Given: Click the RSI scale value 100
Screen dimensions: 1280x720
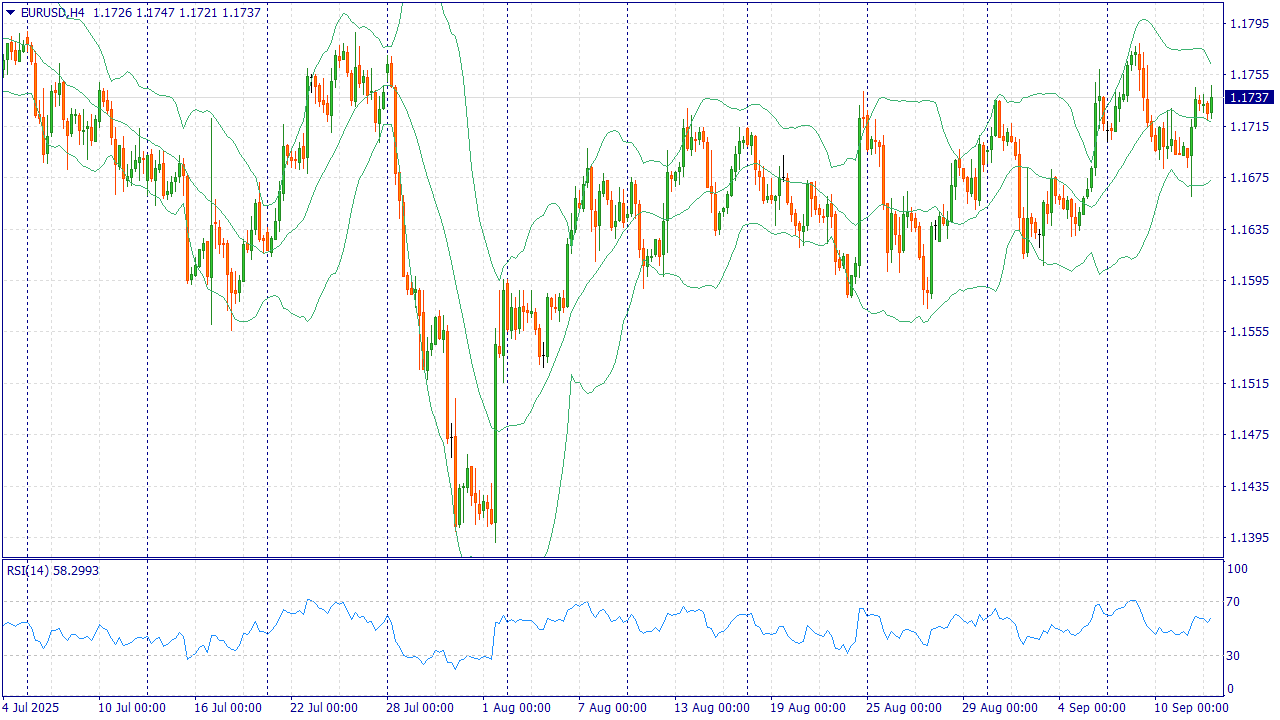Looking at the screenshot, I should click(x=1238, y=568).
